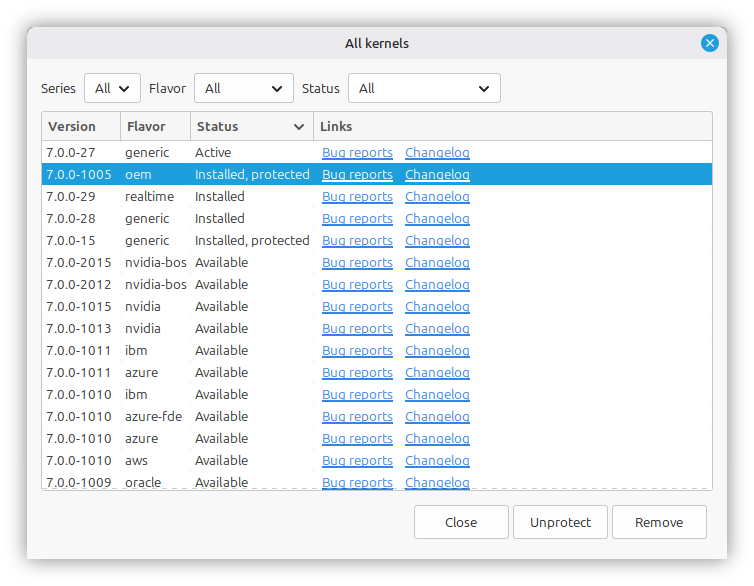Viewport: 754px width, 586px height.
Task: Open Changelog for 7.0.0-15 generic
Action: coord(437,240)
